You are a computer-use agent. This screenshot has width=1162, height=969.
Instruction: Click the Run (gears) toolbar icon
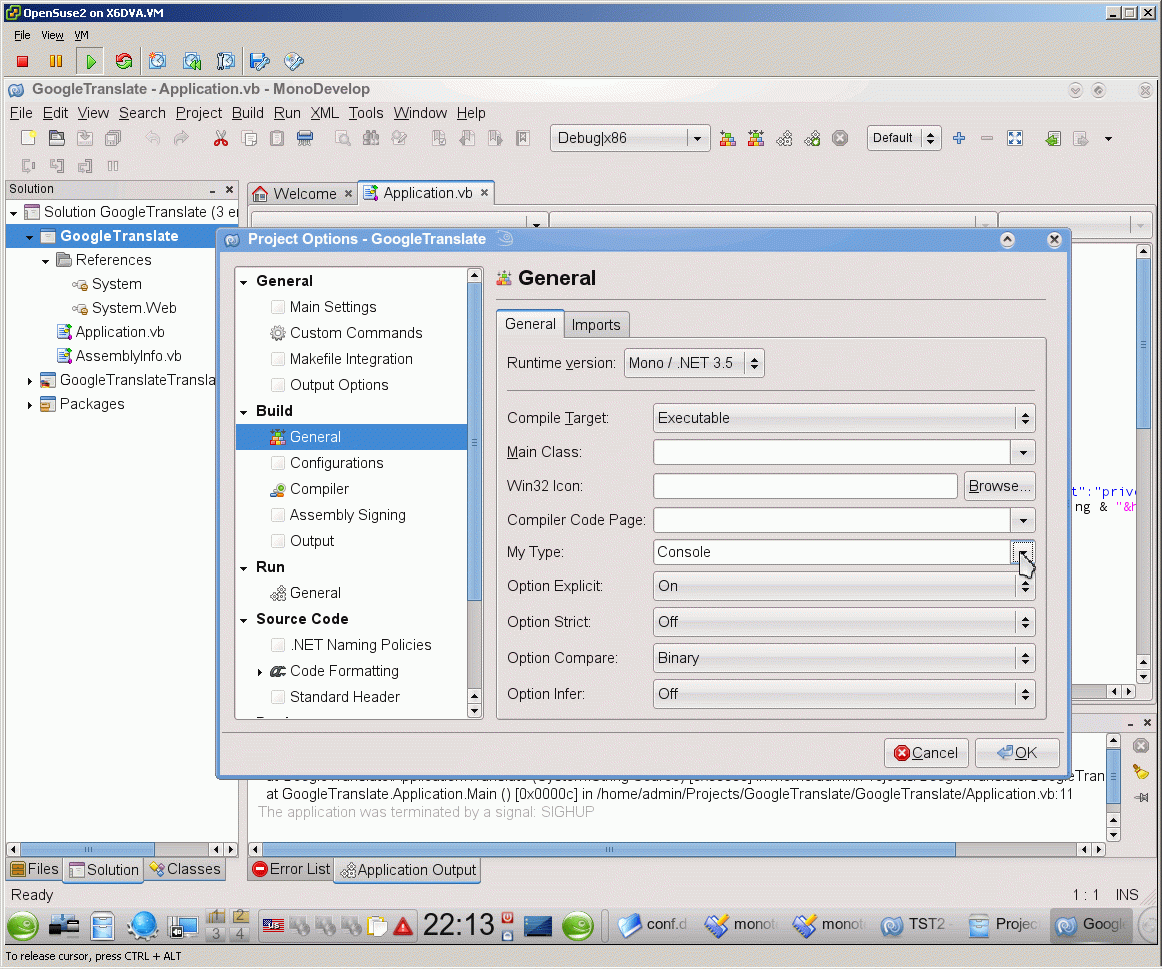point(784,138)
